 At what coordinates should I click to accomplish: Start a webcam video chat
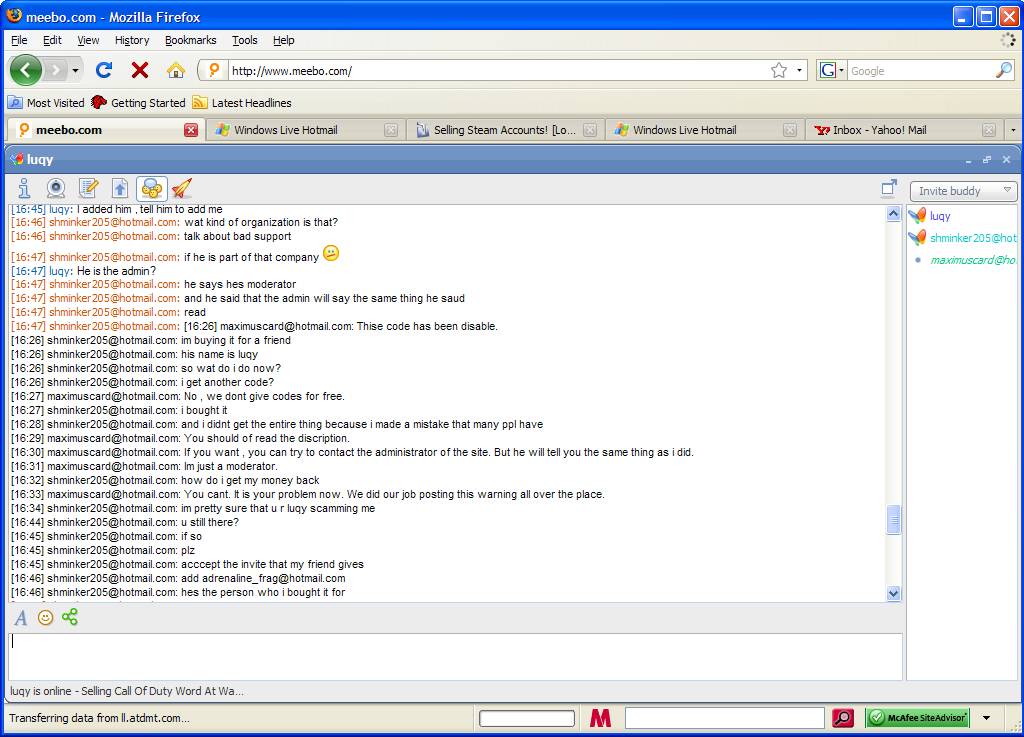pos(56,188)
